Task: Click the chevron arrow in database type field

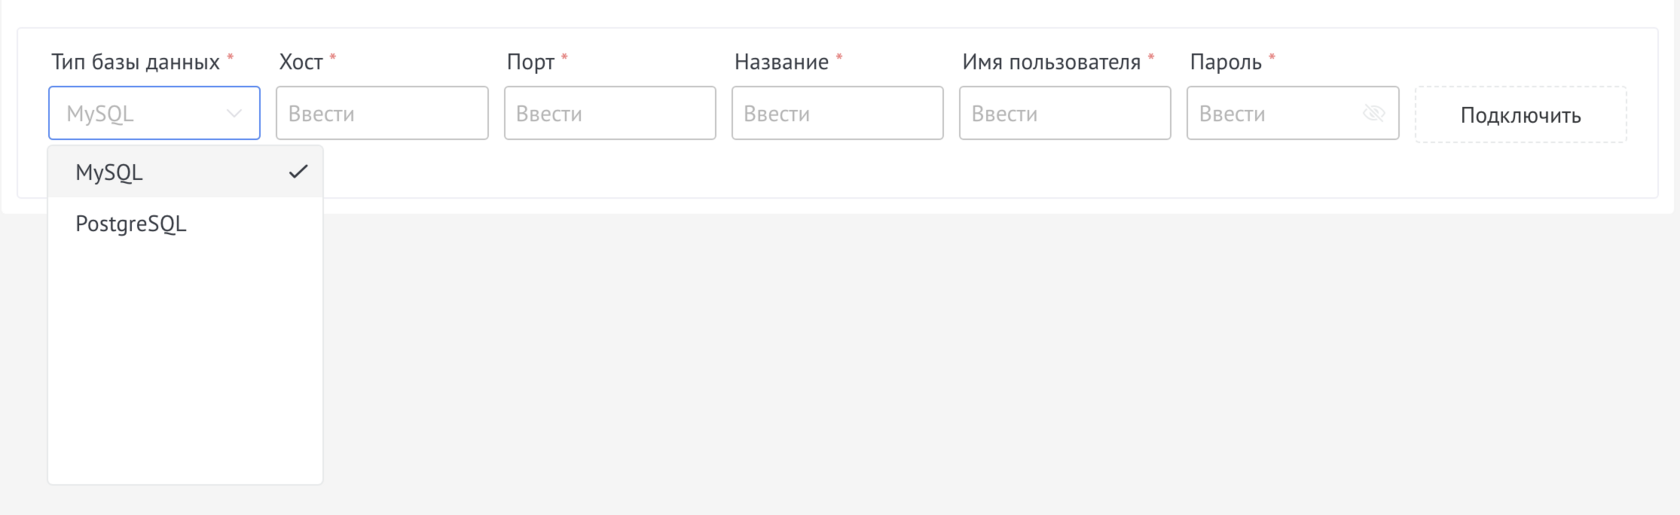Action: coord(234,114)
